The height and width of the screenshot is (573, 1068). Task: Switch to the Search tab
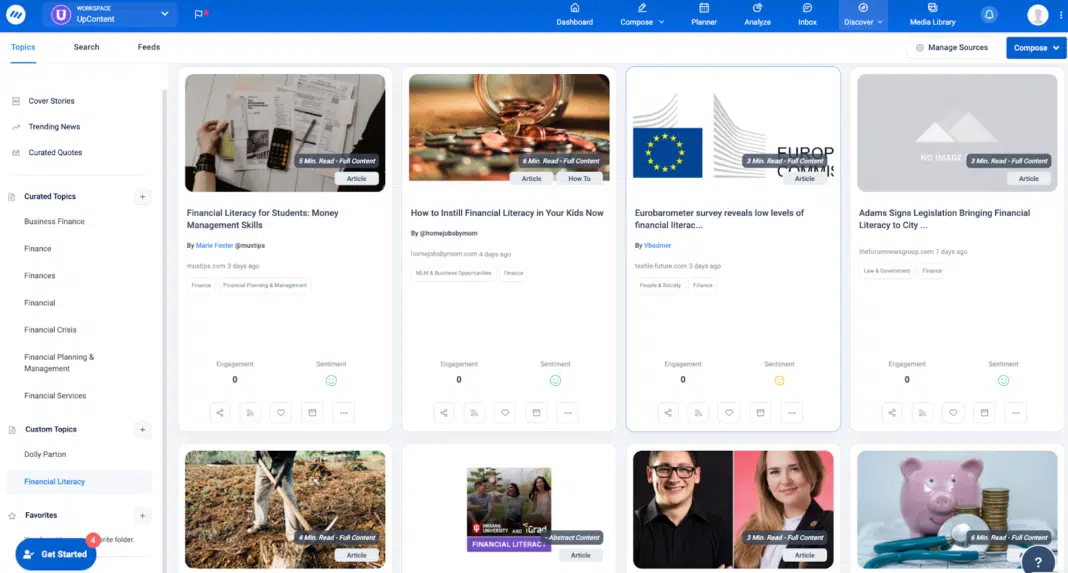point(86,47)
